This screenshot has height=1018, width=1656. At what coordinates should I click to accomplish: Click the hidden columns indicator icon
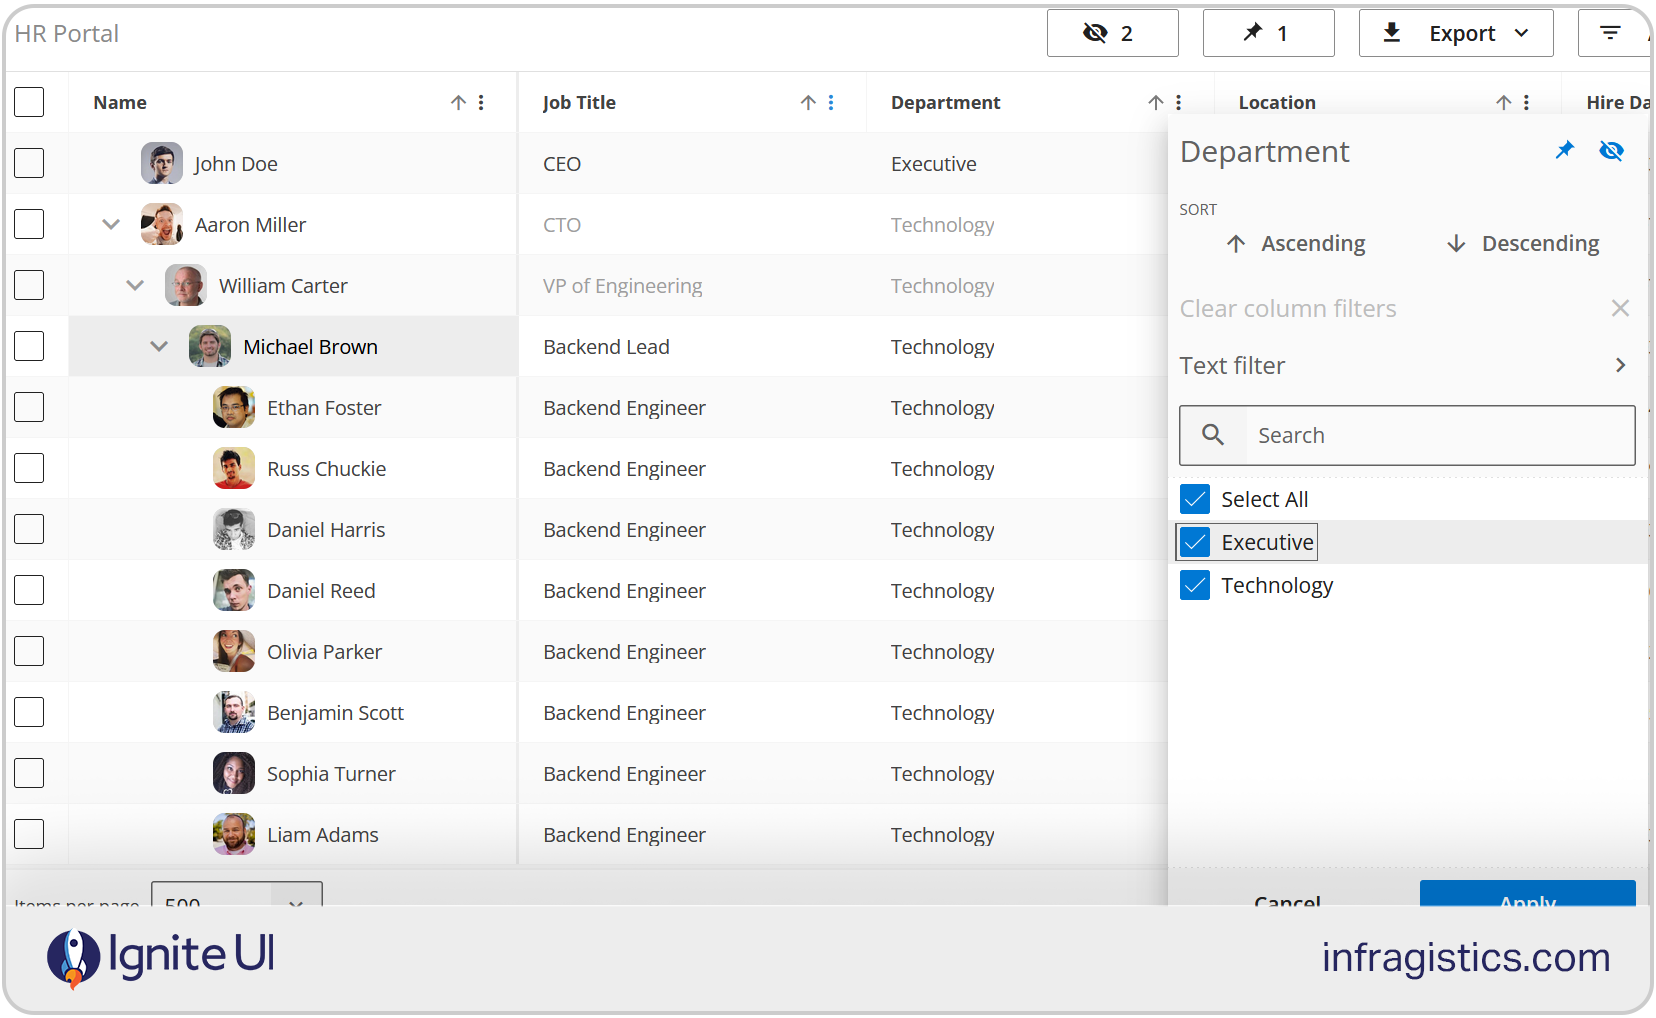click(1097, 32)
